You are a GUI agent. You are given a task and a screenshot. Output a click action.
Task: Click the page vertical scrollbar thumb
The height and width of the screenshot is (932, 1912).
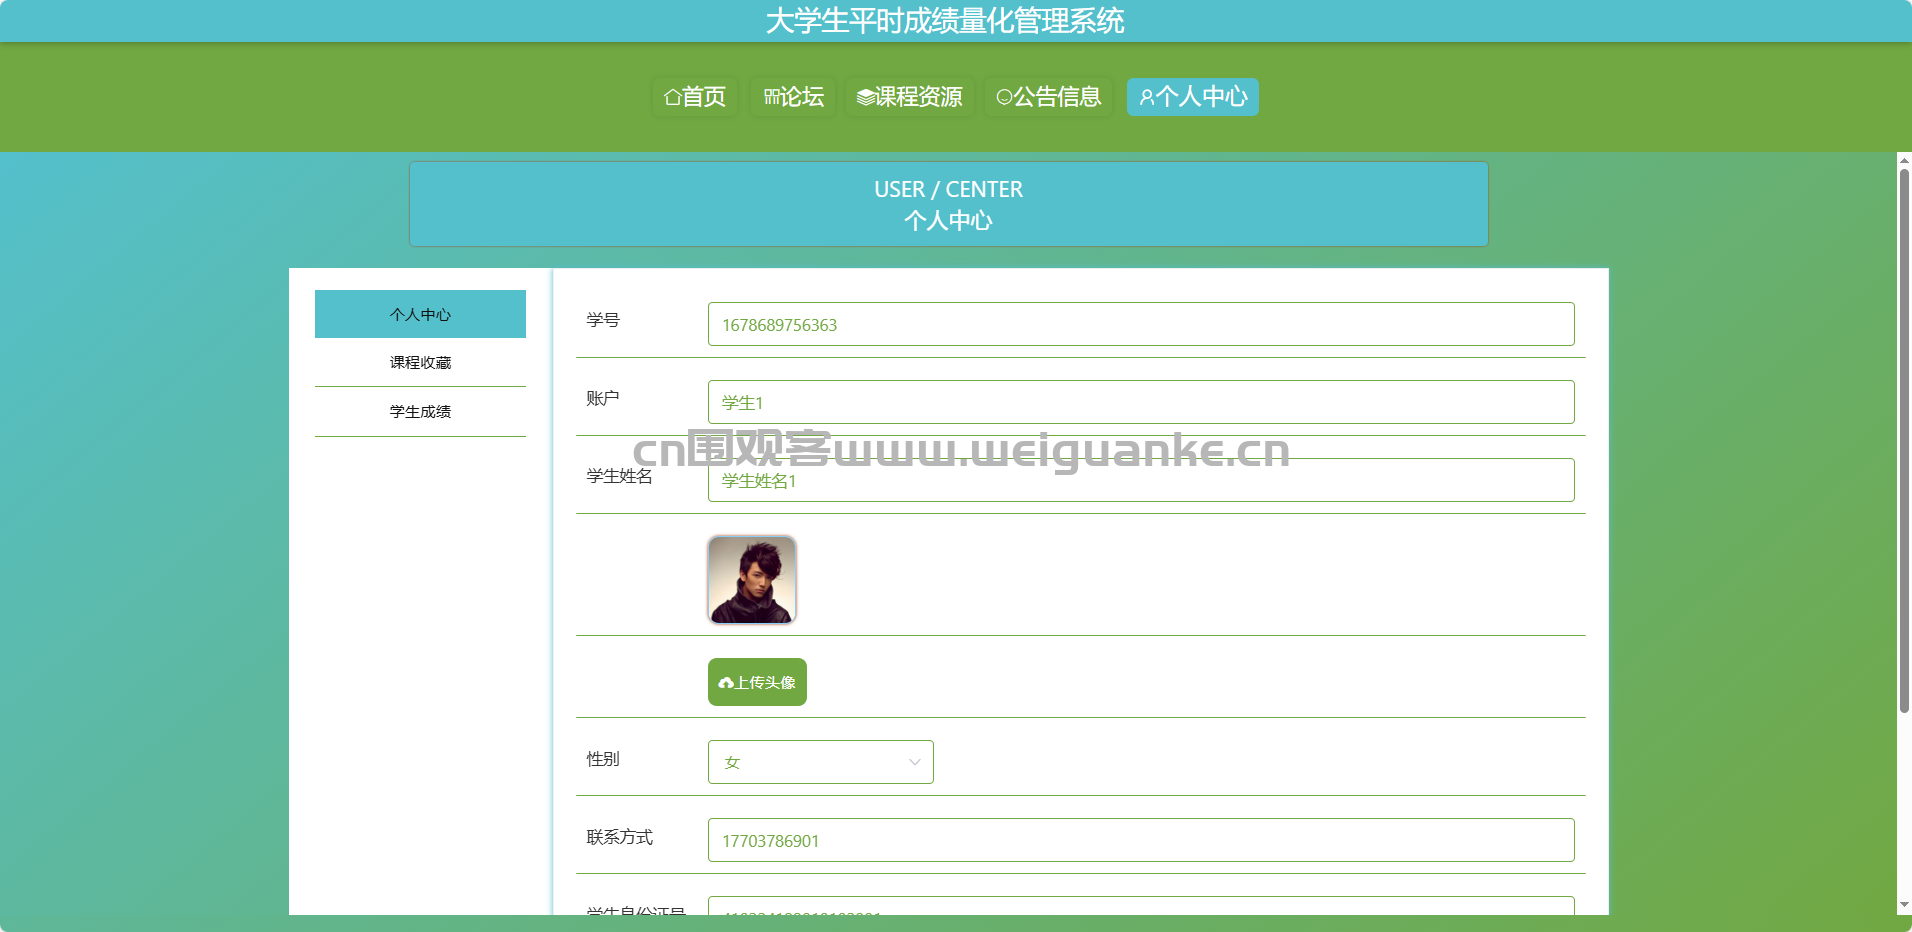[x=1904, y=440]
